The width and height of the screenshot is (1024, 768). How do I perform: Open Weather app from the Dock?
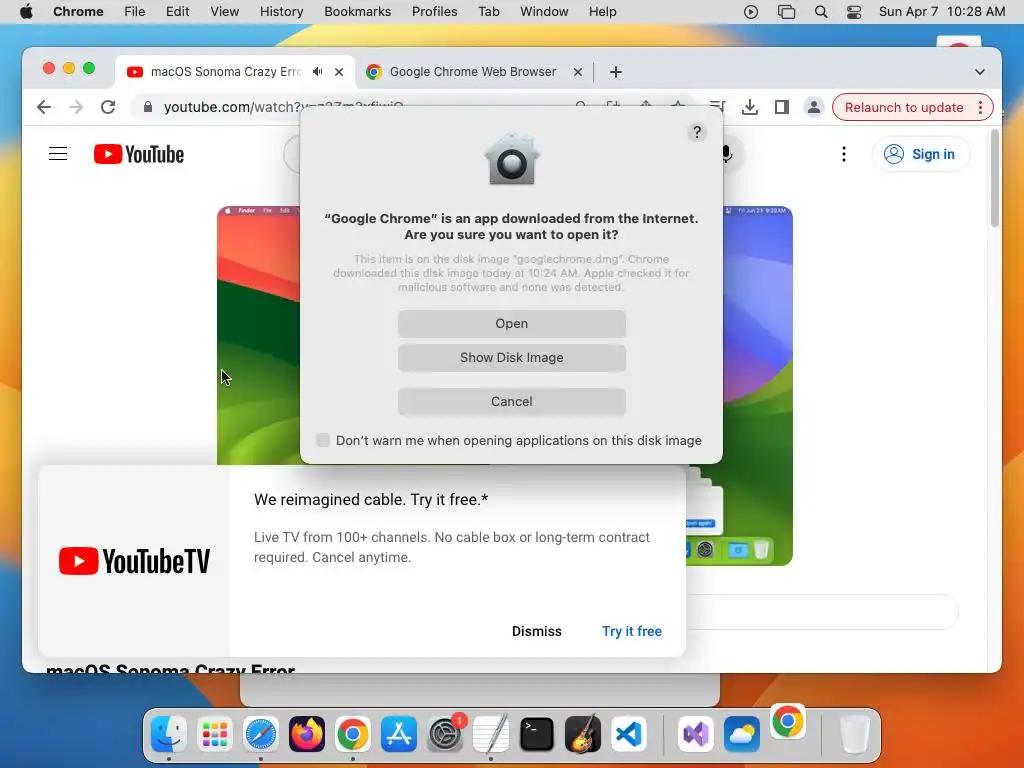[742, 734]
